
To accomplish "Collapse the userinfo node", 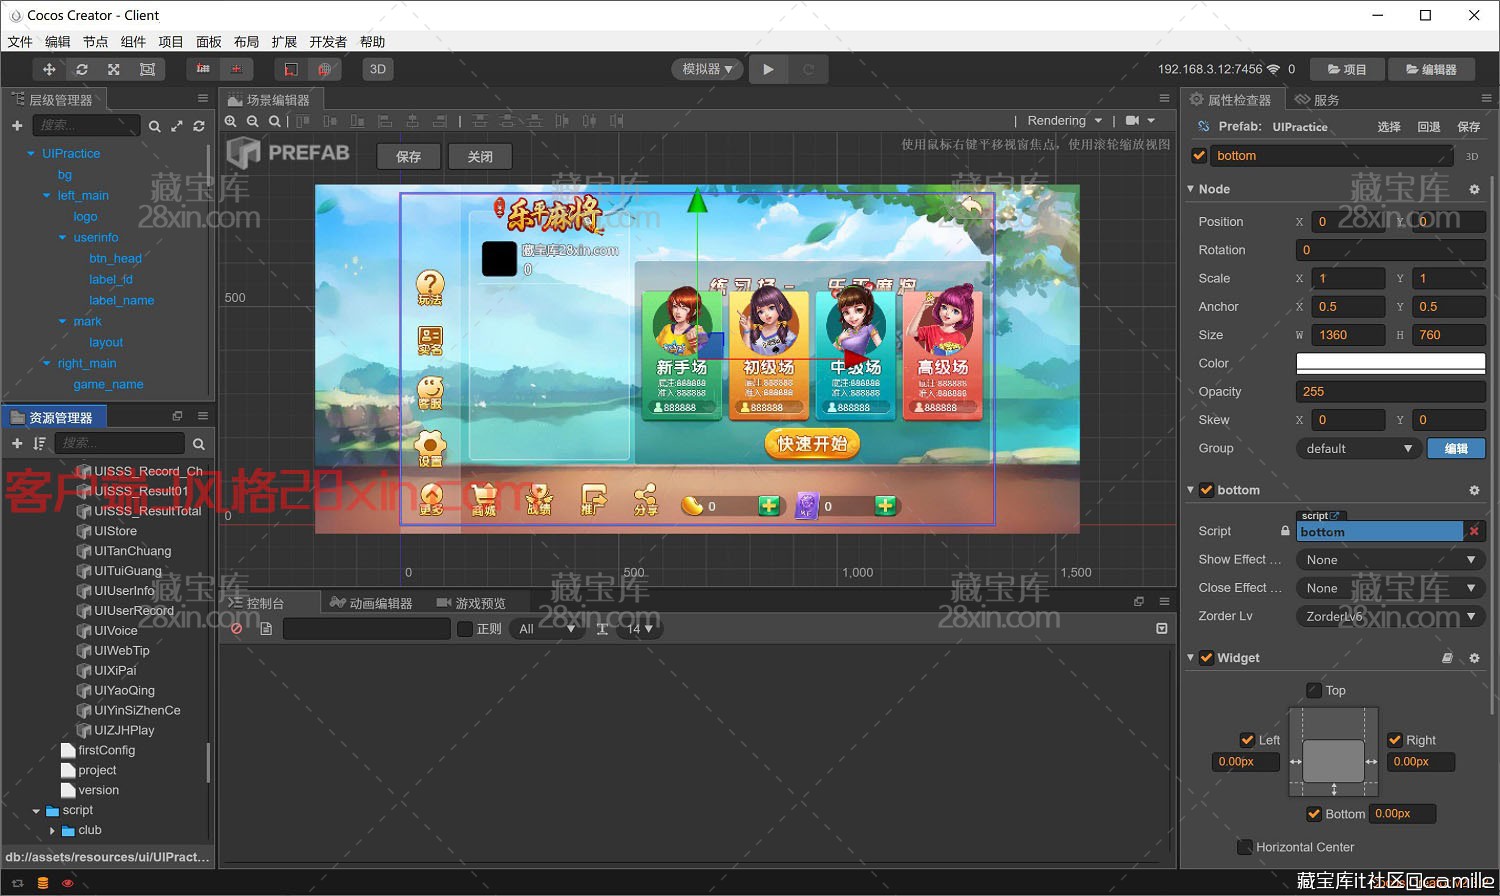I will point(63,238).
